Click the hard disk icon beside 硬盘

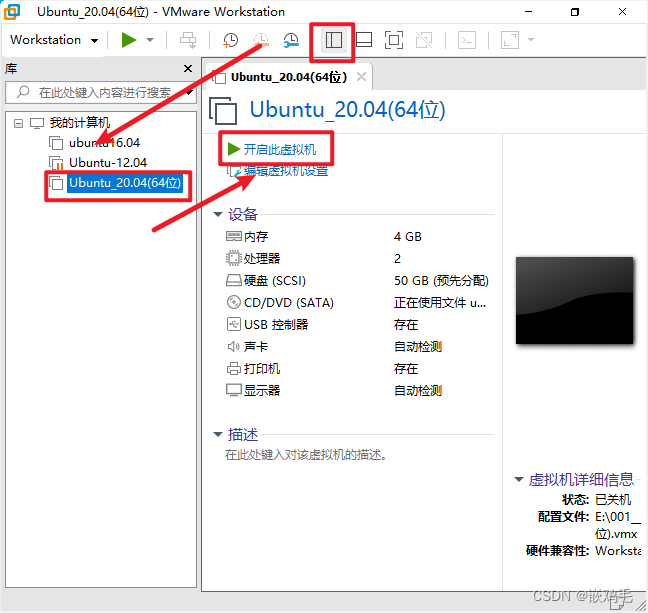click(233, 281)
